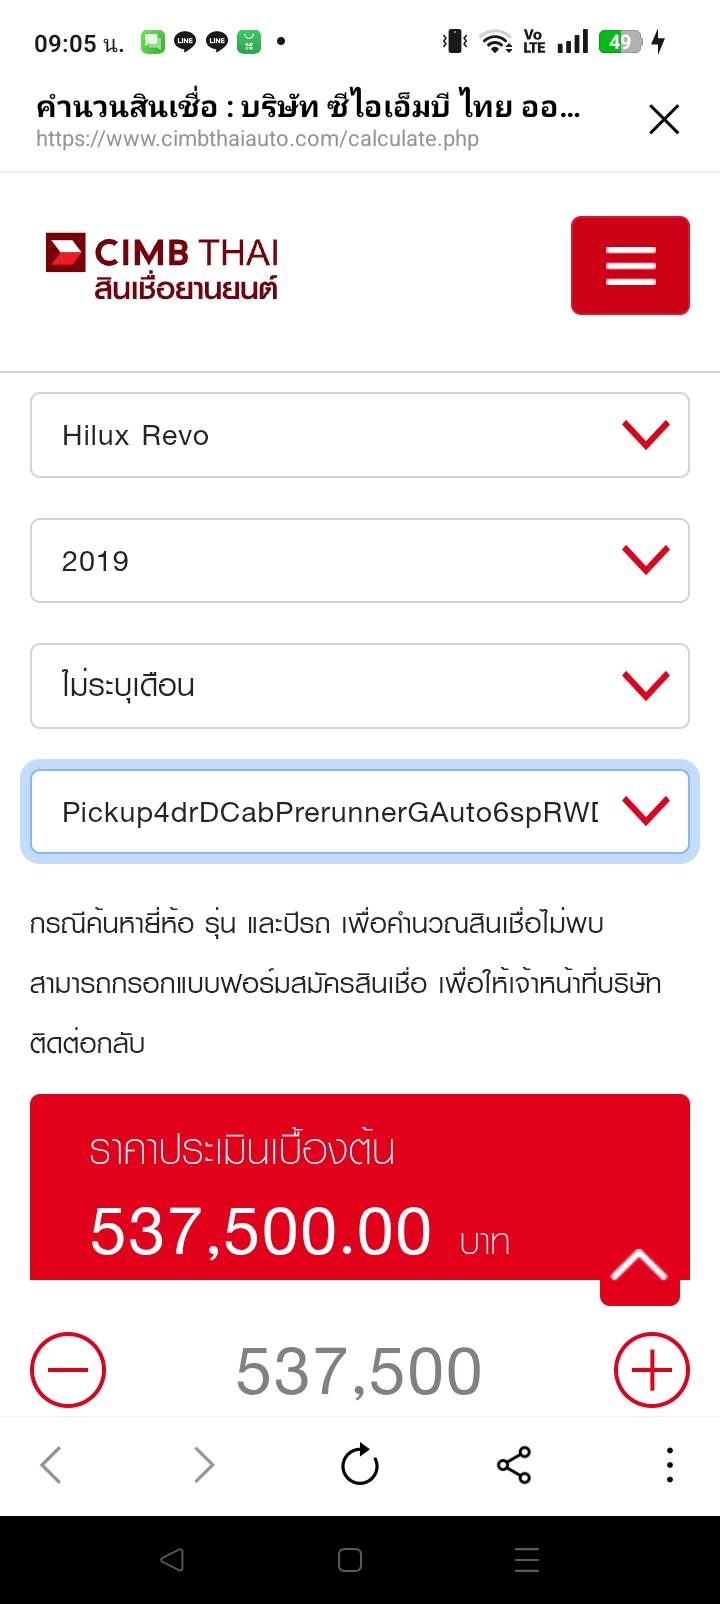Reload the page

[359, 1466]
